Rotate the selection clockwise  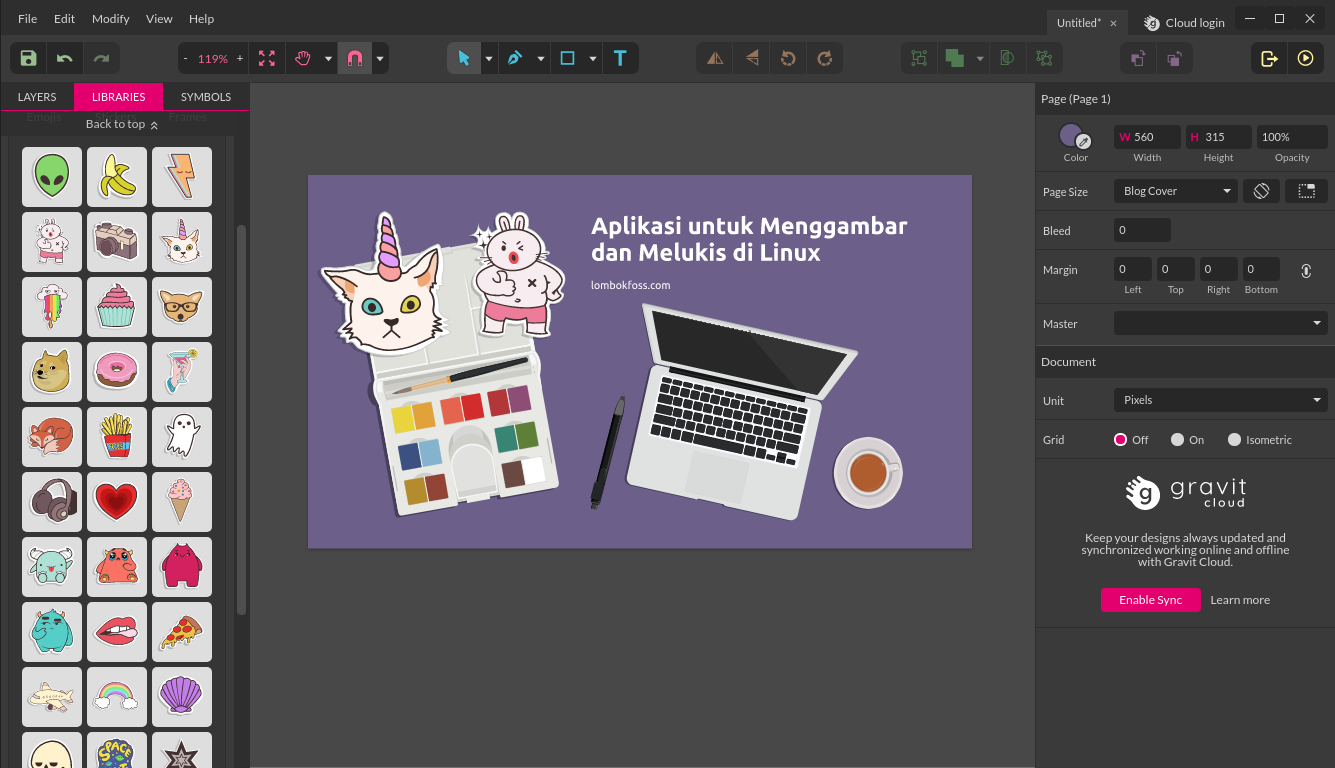[x=825, y=58]
